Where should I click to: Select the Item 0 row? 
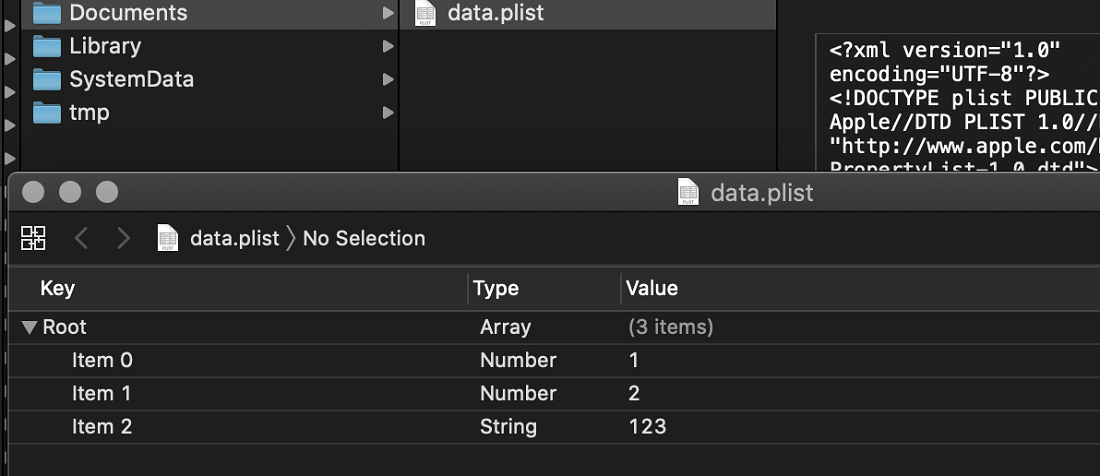tap(554, 360)
